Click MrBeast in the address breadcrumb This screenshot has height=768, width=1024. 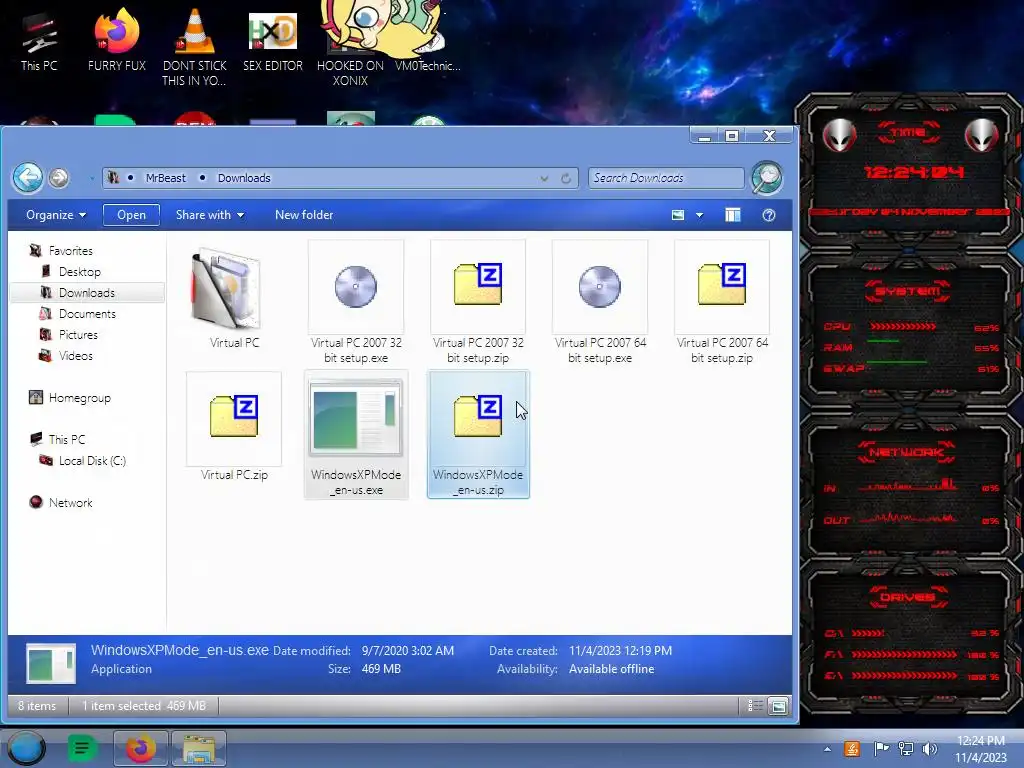point(165,178)
